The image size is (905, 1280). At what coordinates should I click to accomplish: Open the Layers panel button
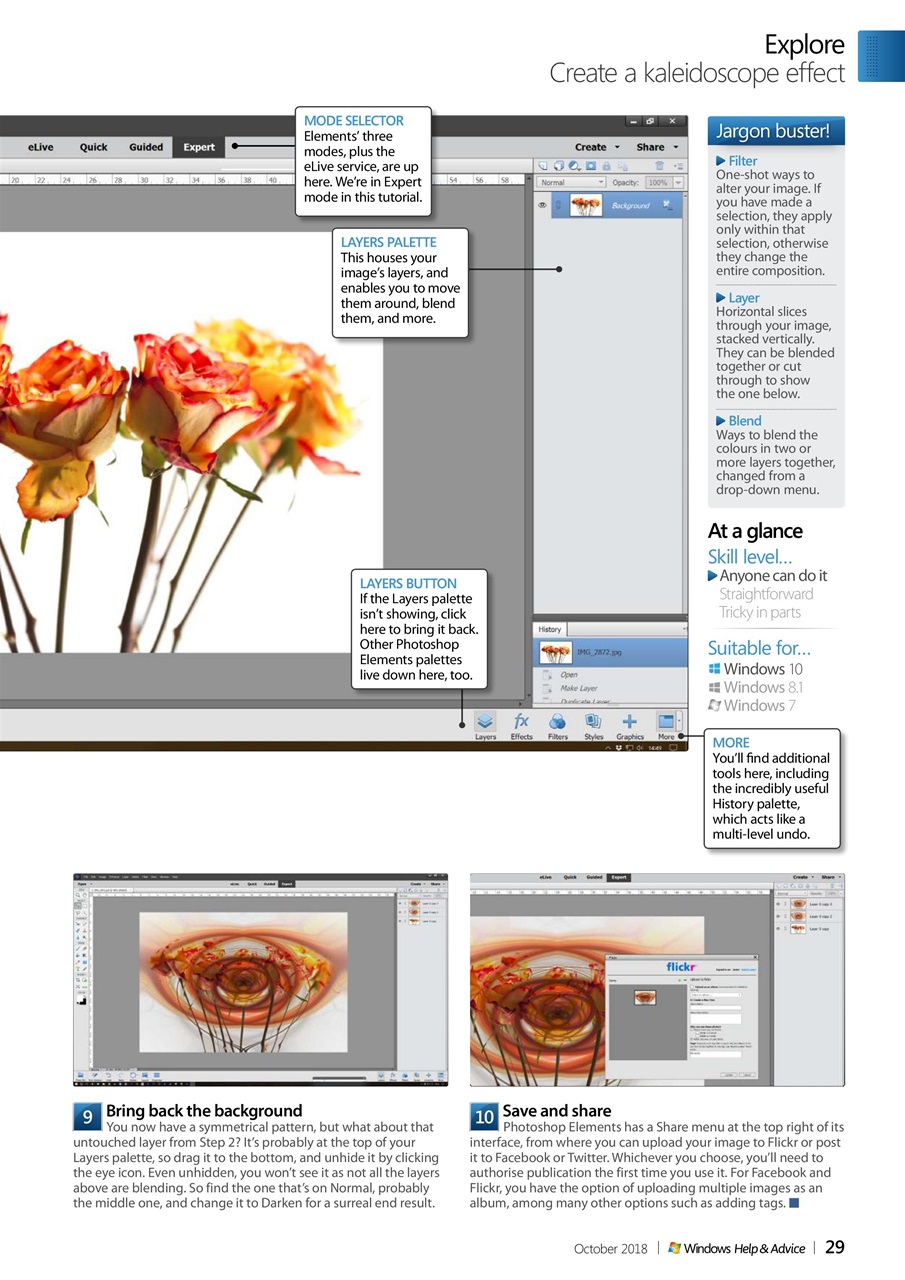click(x=485, y=724)
